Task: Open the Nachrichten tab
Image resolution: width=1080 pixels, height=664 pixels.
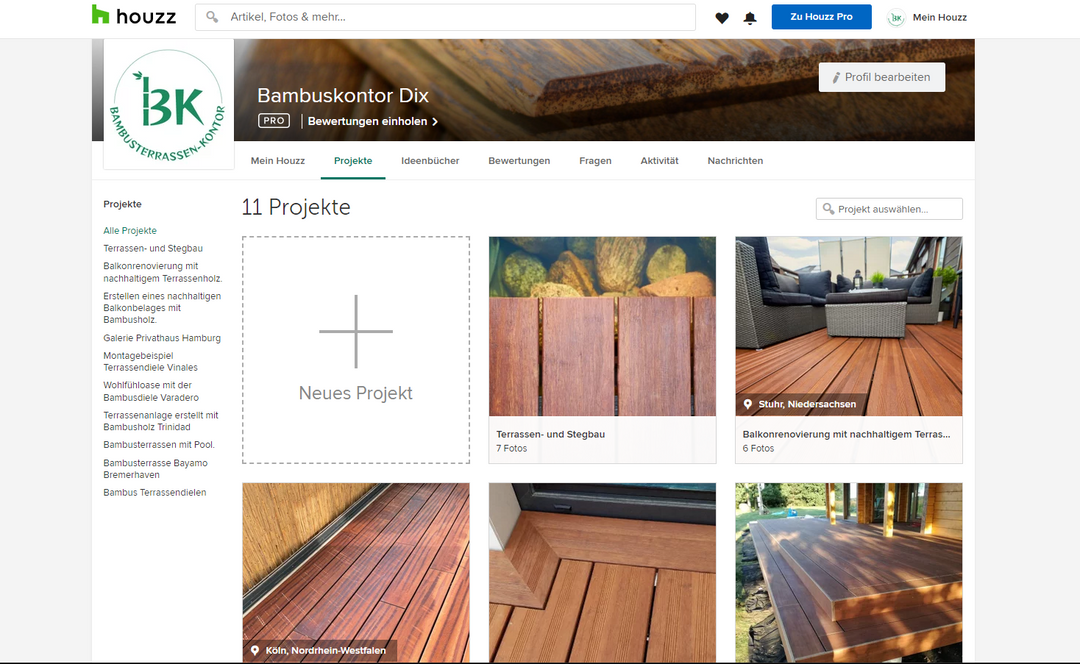Action: click(735, 161)
